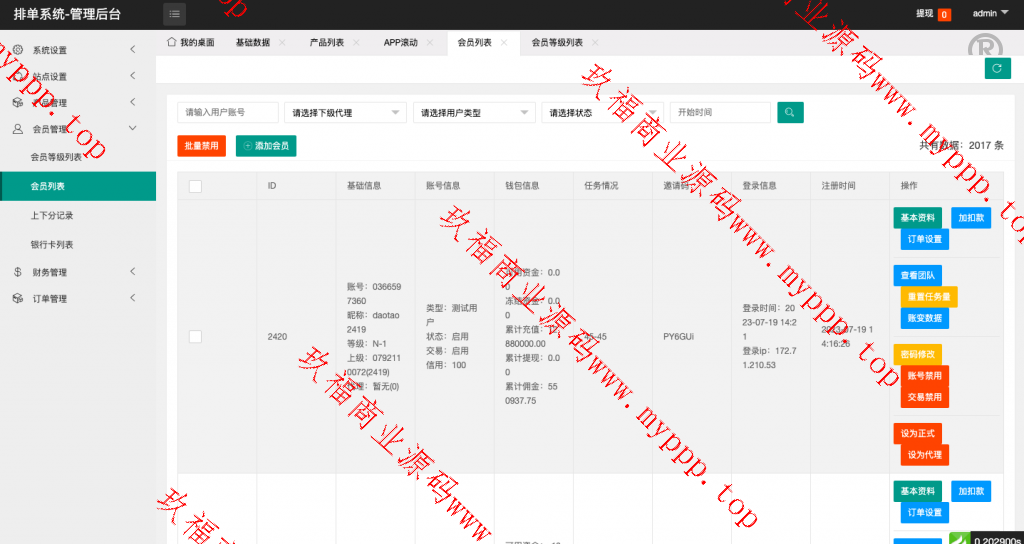Screen dimensions: 1024x544
Task: Click the green refresh icon button
Action: (x=996, y=68)
